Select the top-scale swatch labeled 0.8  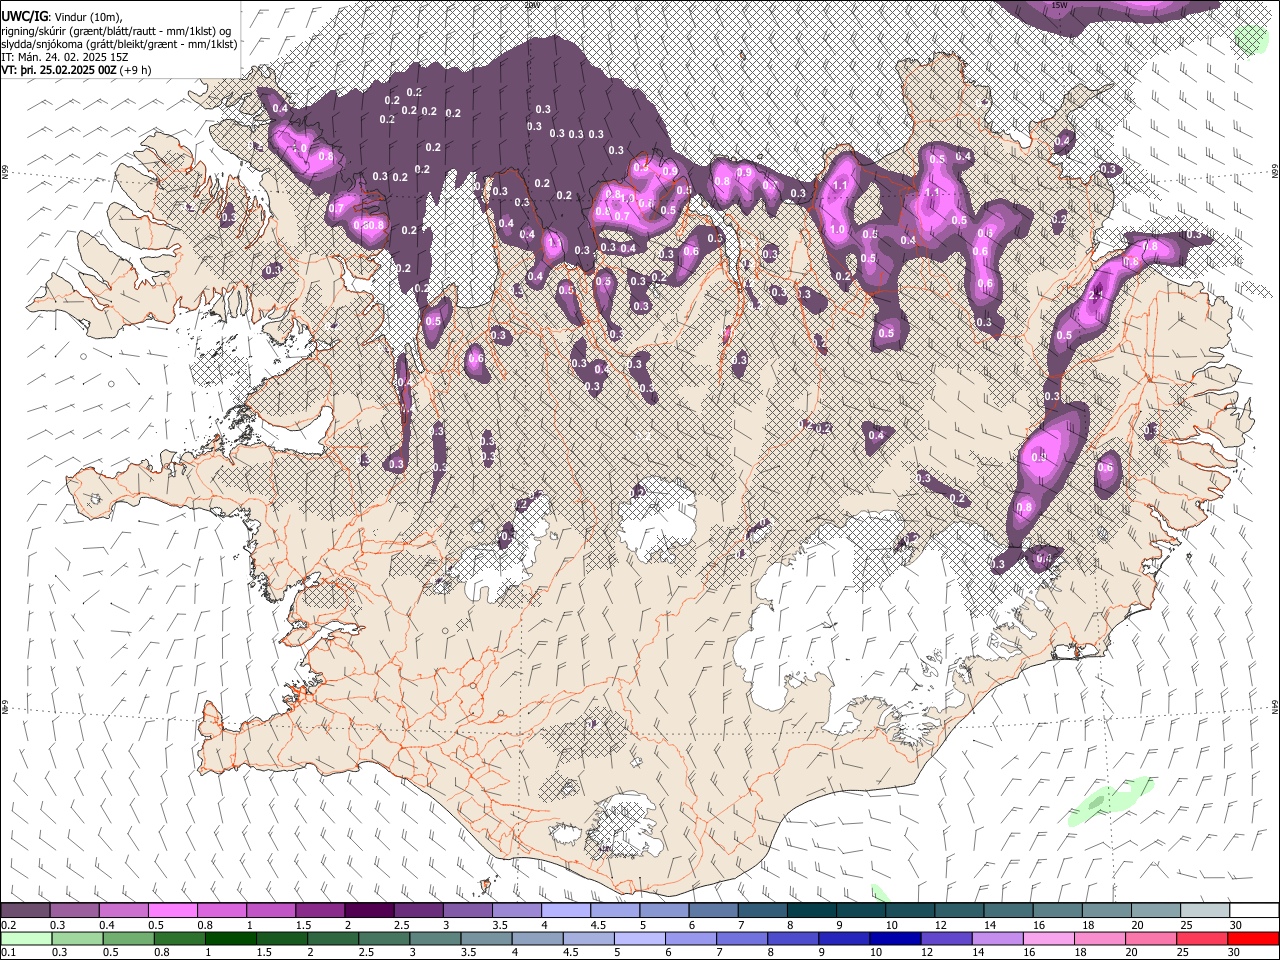tap(221, 911)
